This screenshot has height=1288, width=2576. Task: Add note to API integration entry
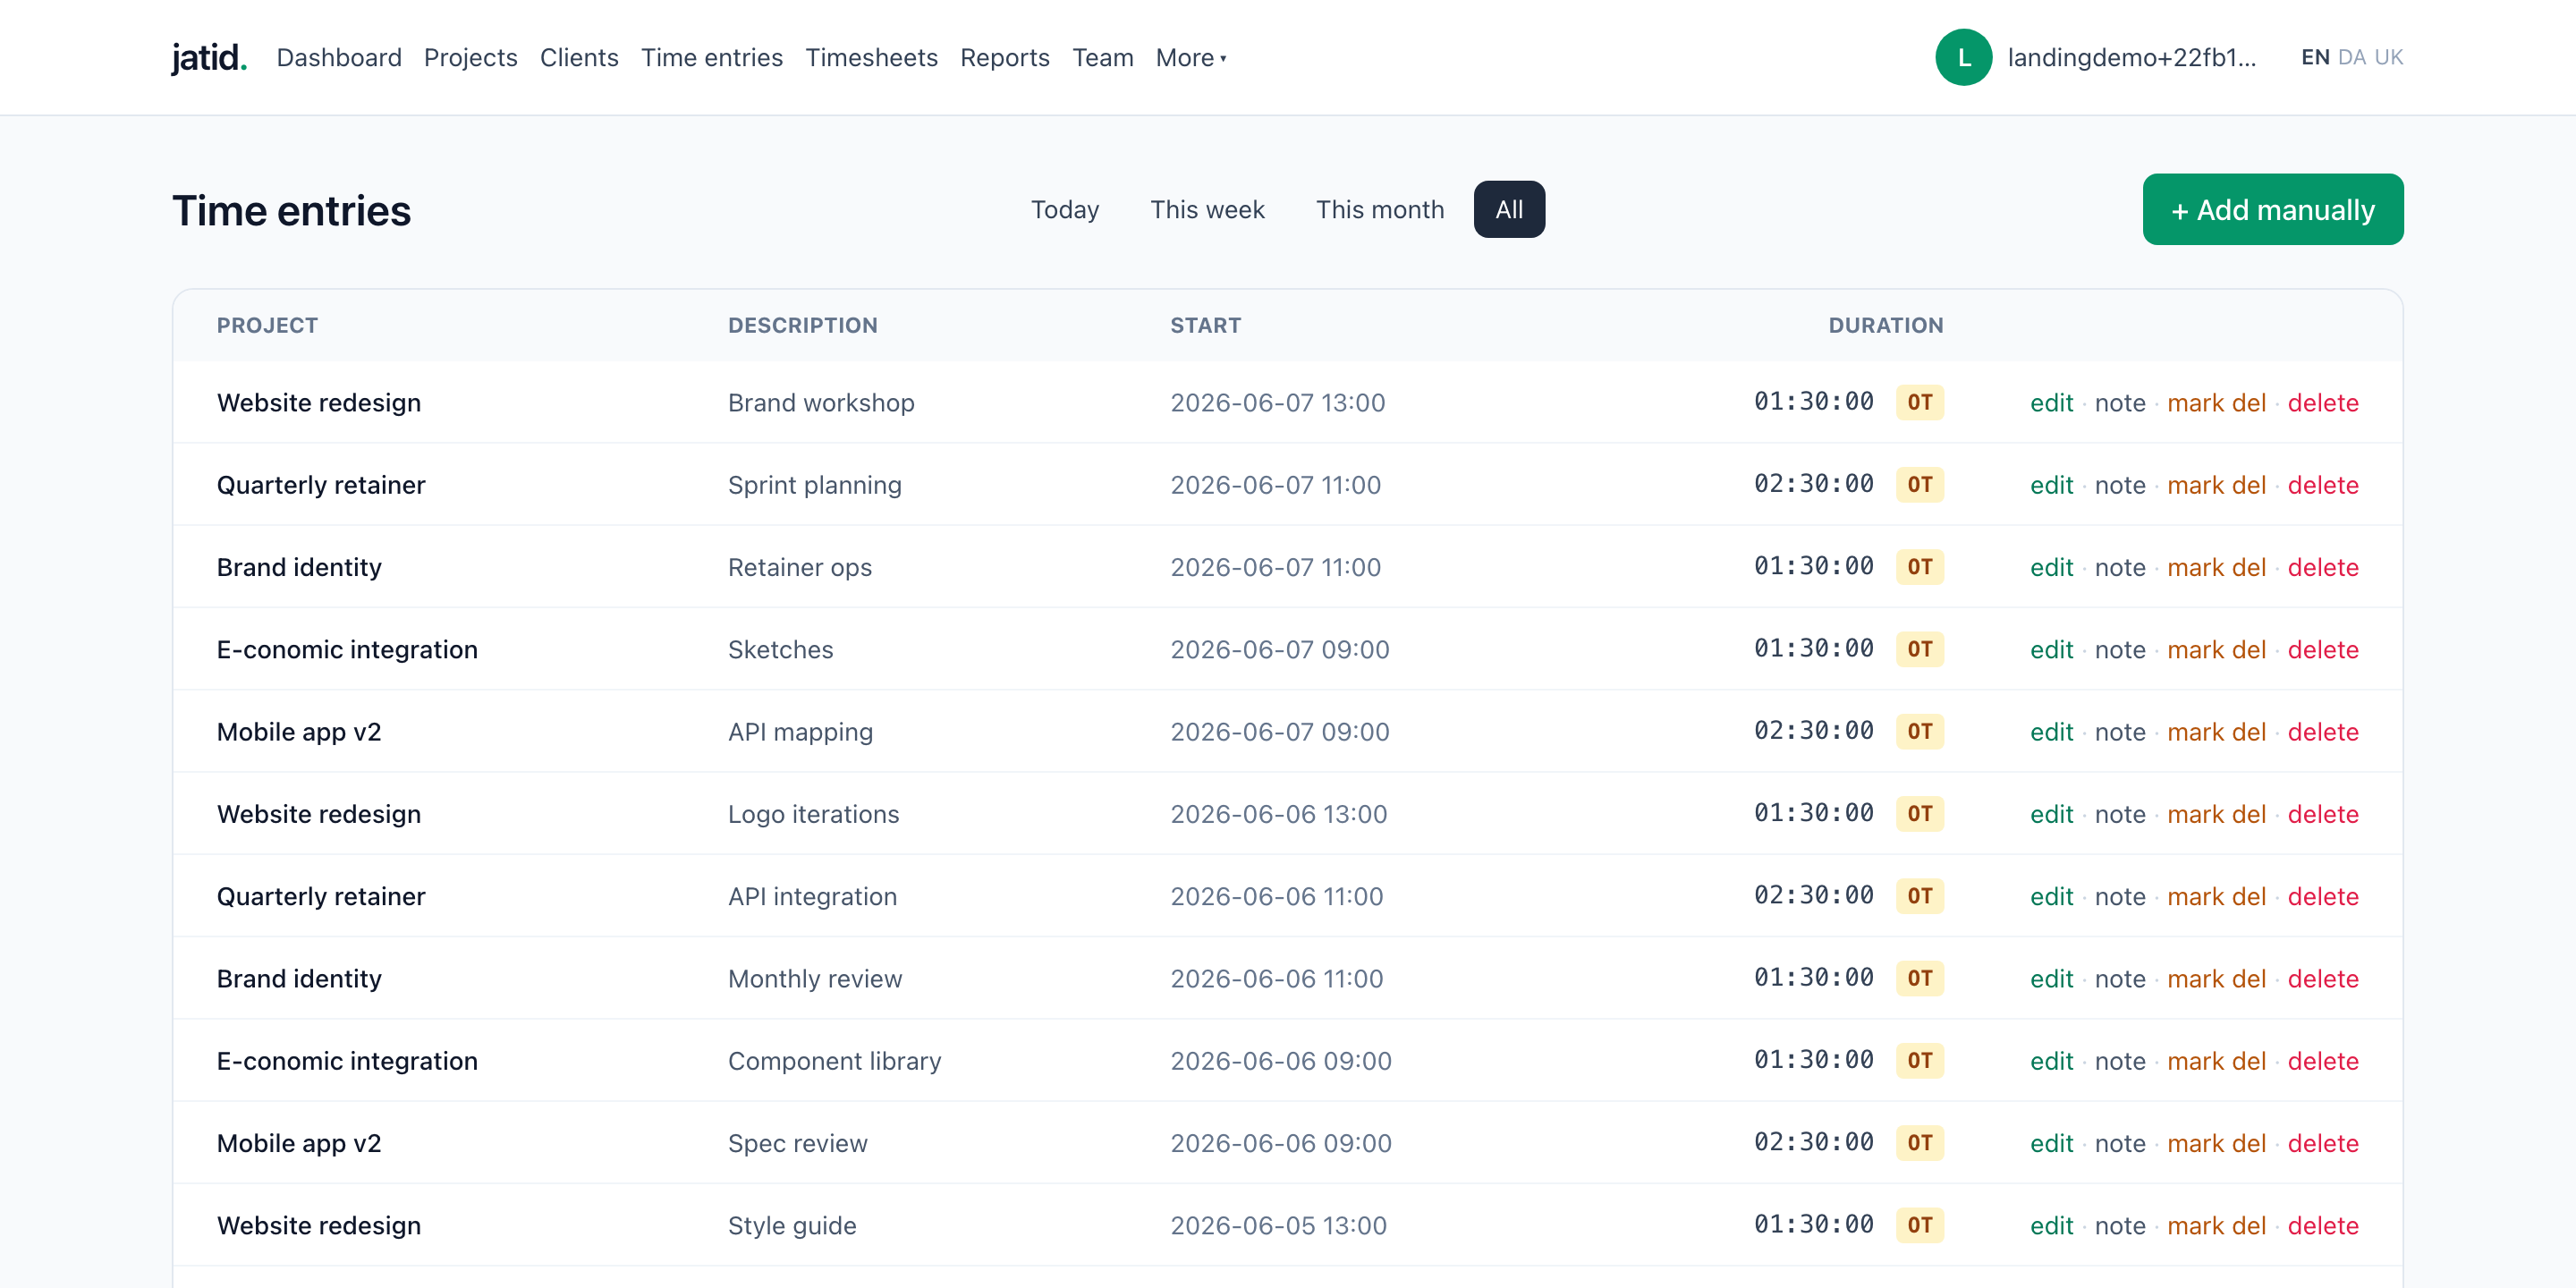pos(2120,896)
